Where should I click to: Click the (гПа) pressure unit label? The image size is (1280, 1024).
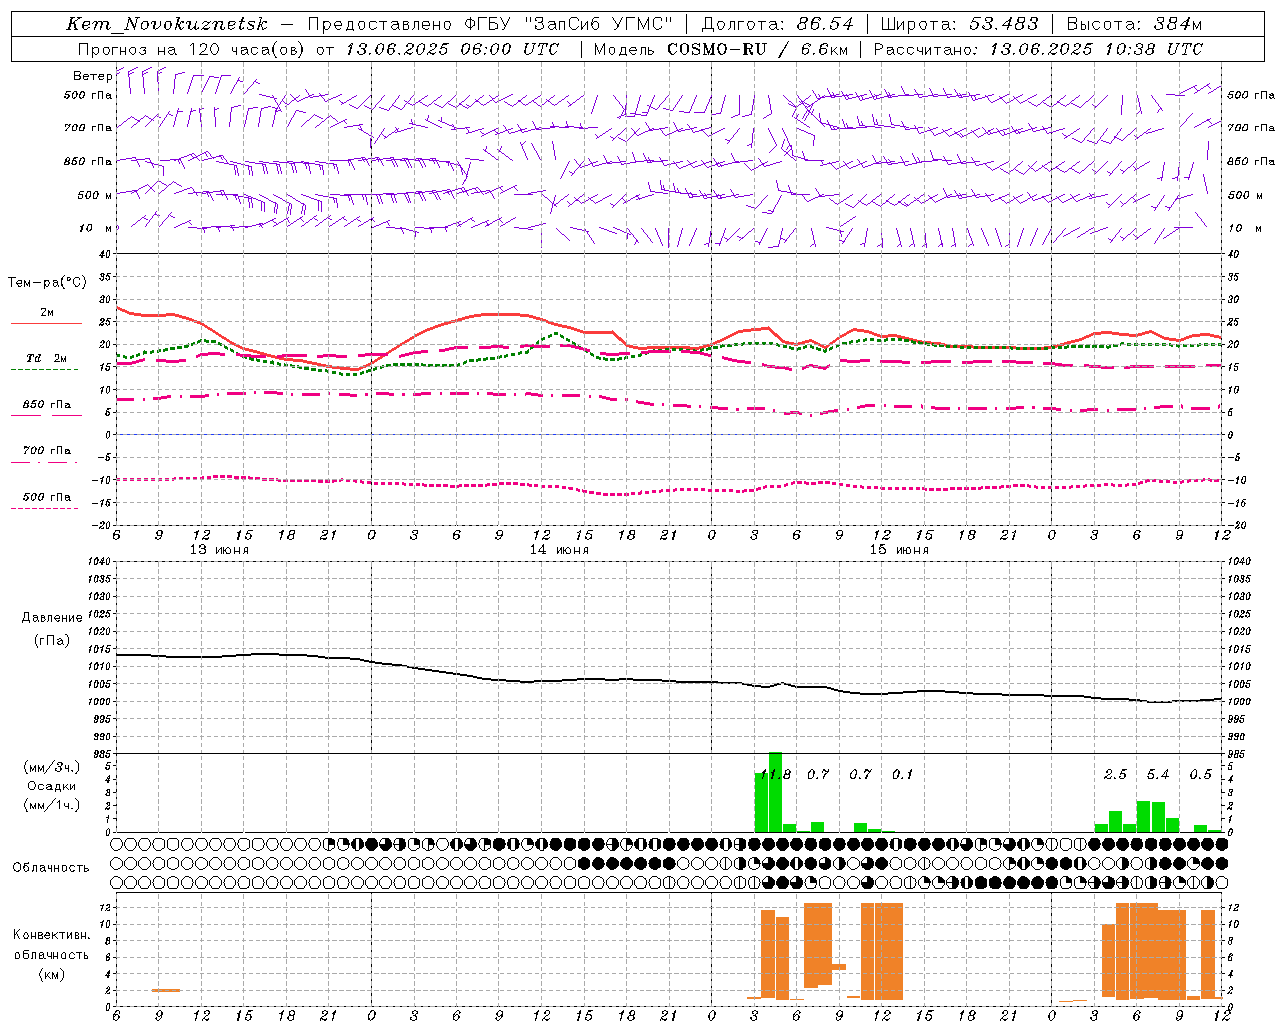[x=51, y=640]
